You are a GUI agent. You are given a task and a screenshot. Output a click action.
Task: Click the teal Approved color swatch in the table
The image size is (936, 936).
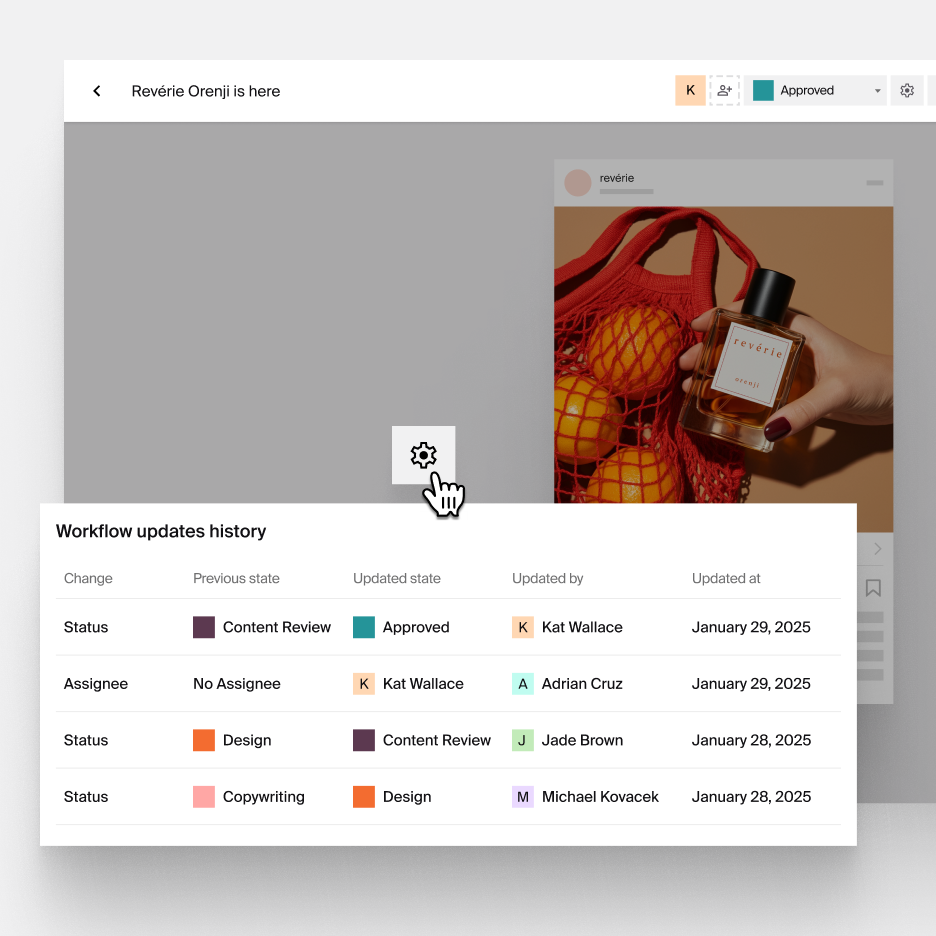coord(362,627)
